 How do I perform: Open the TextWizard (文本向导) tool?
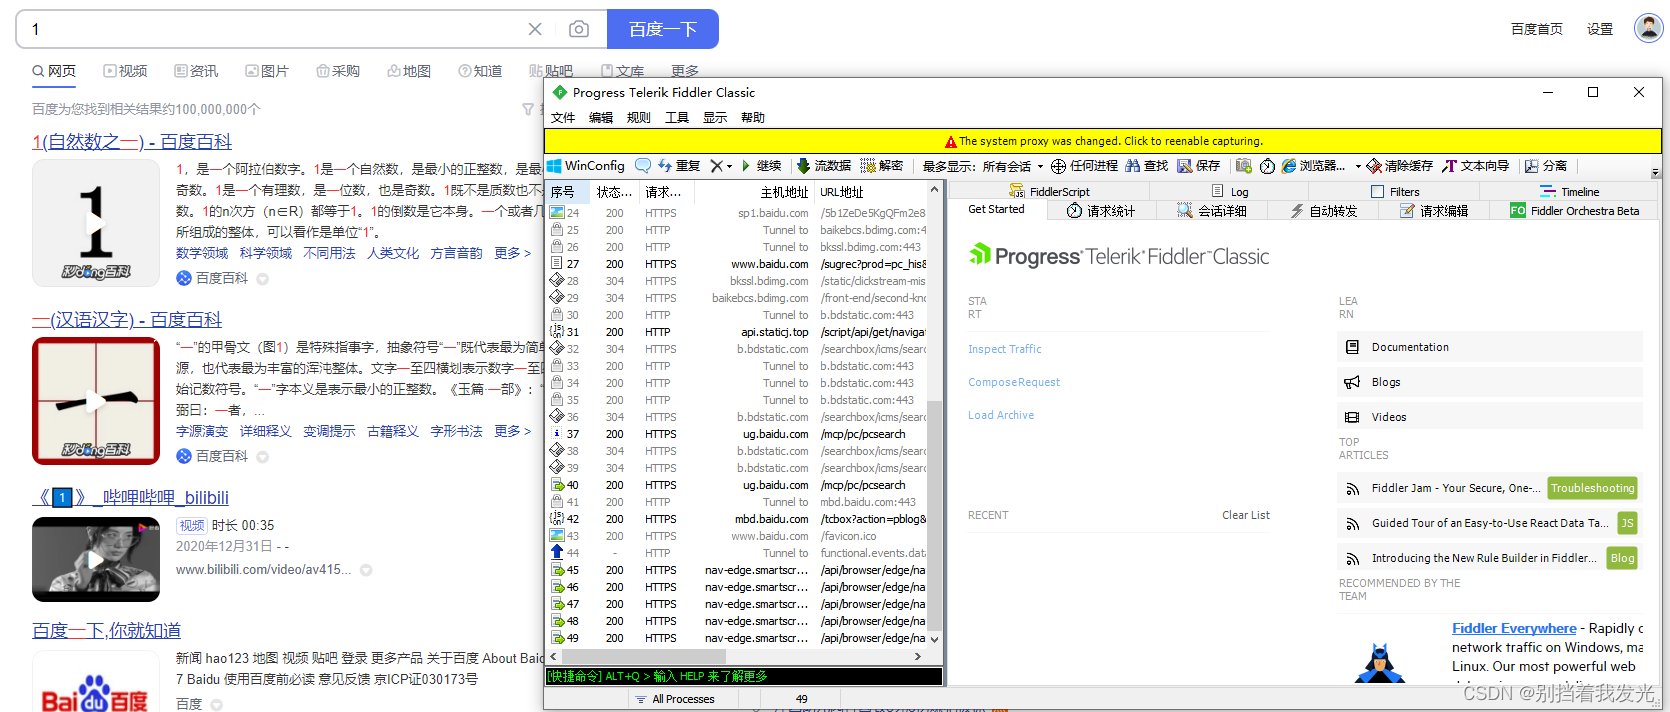tap(1475, 166)
